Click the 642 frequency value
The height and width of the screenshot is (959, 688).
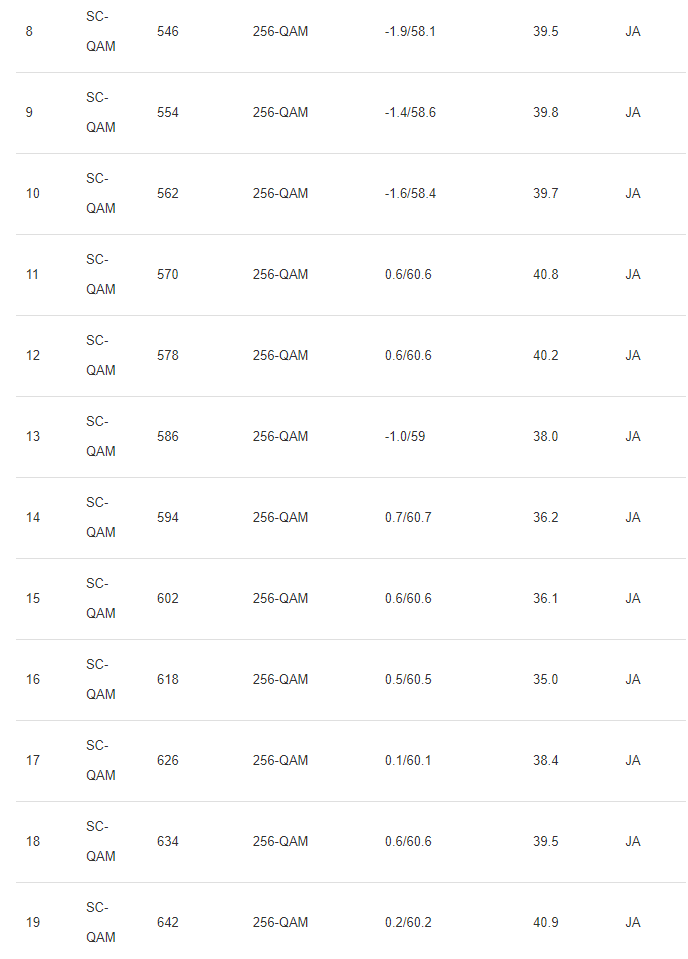click(168, 923)
